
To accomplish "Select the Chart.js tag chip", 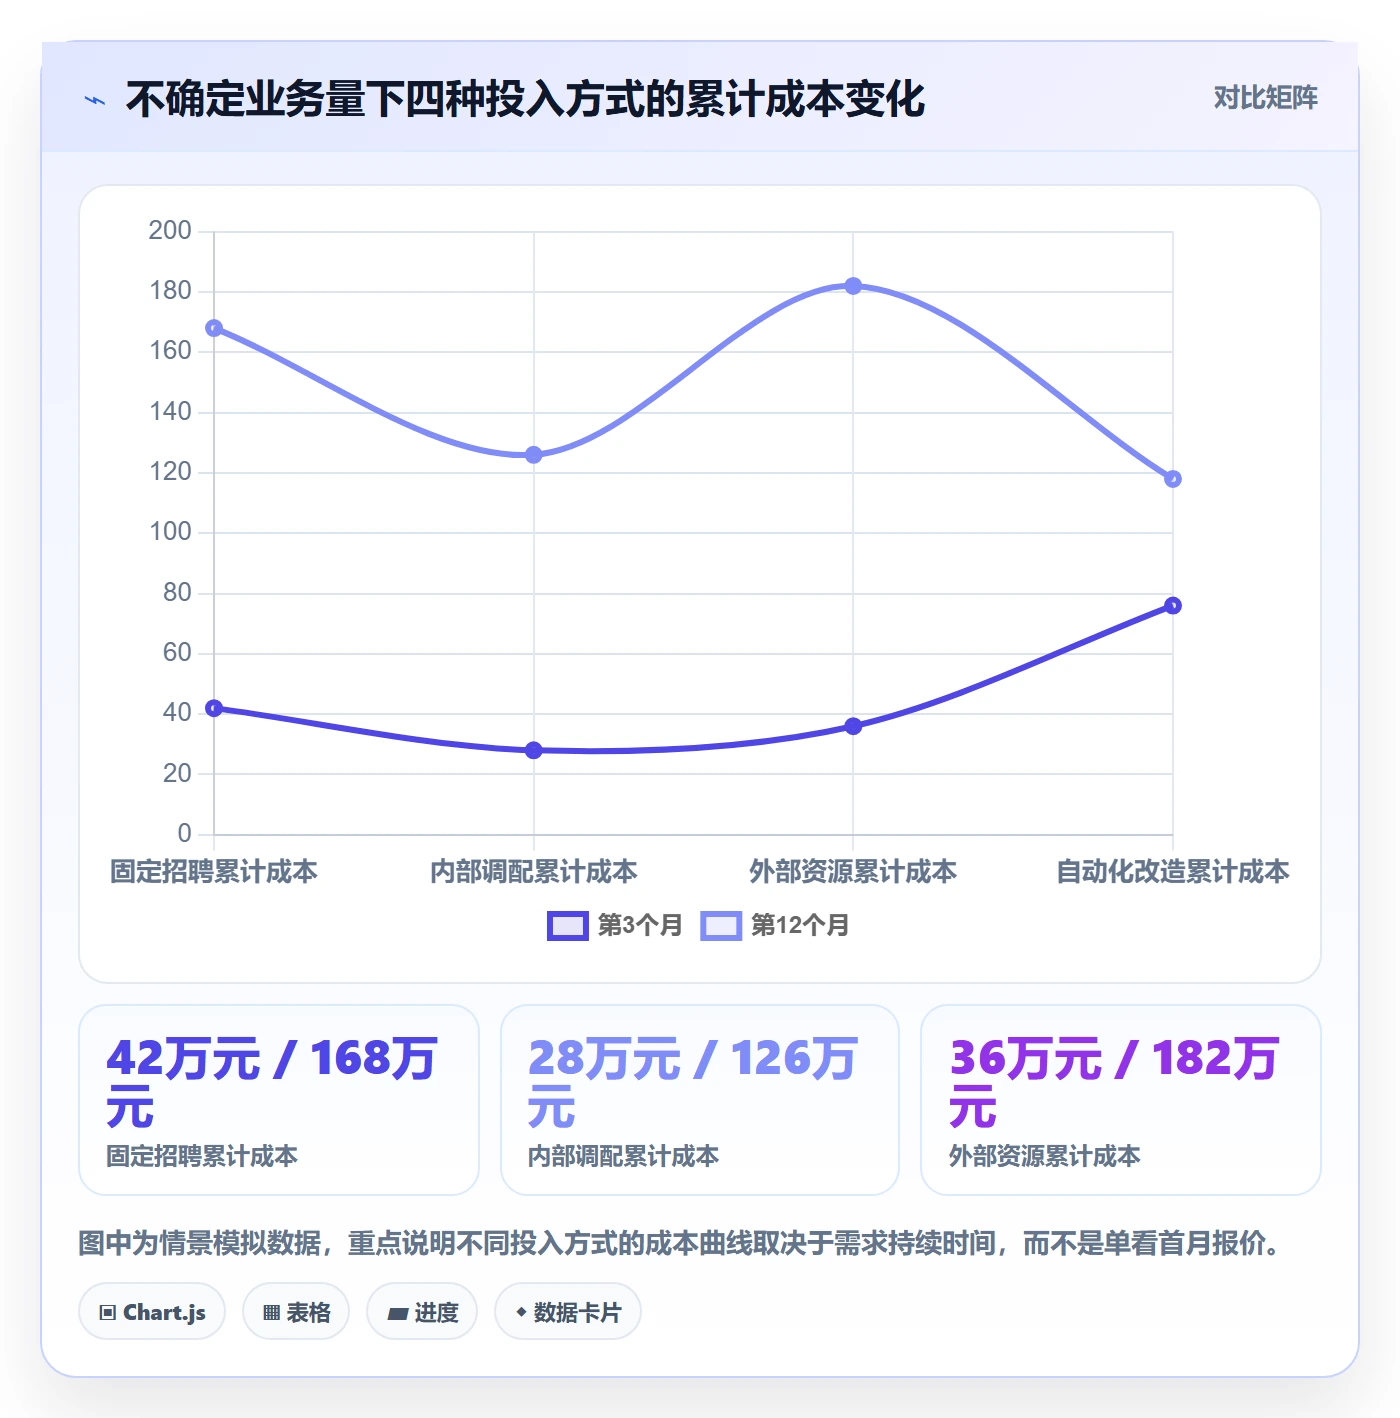I will 152,1312.
